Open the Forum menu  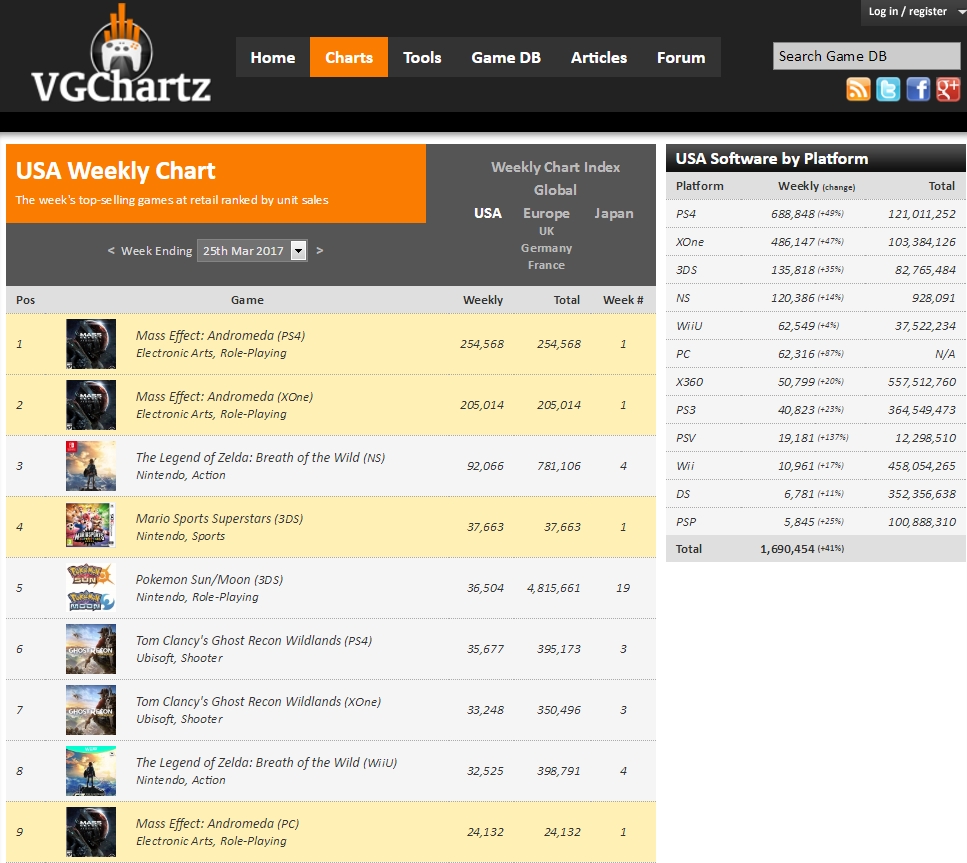tap(681, 57)
